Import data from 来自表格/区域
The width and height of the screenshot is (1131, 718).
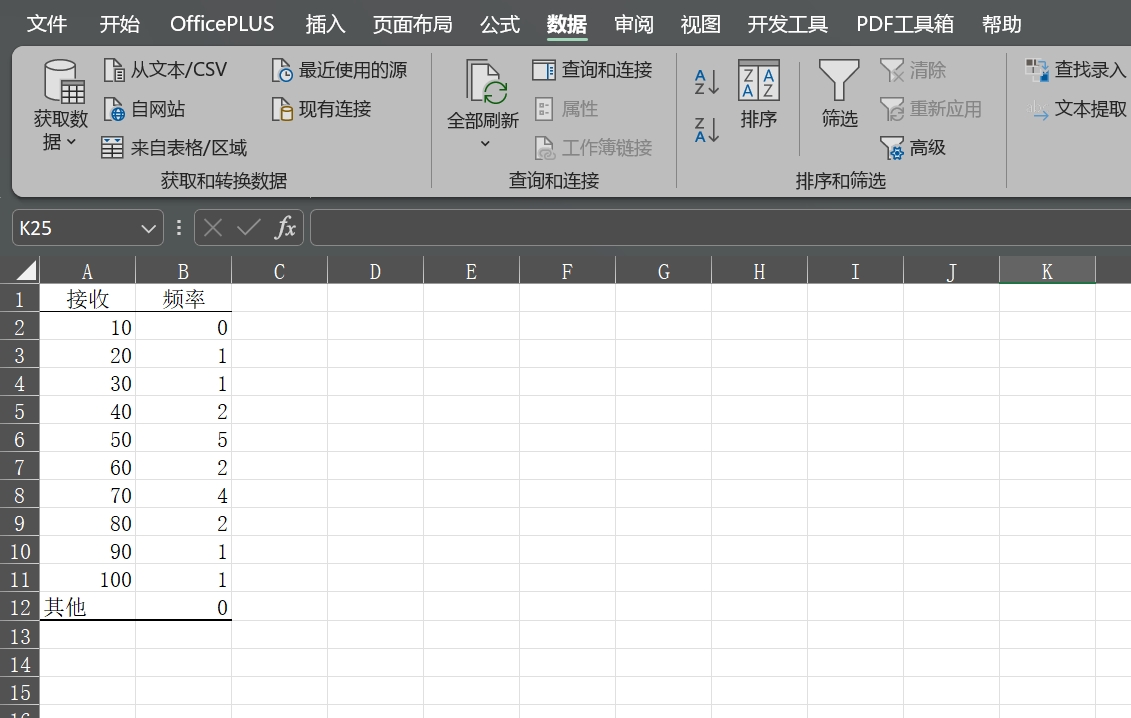pos(174,148)
